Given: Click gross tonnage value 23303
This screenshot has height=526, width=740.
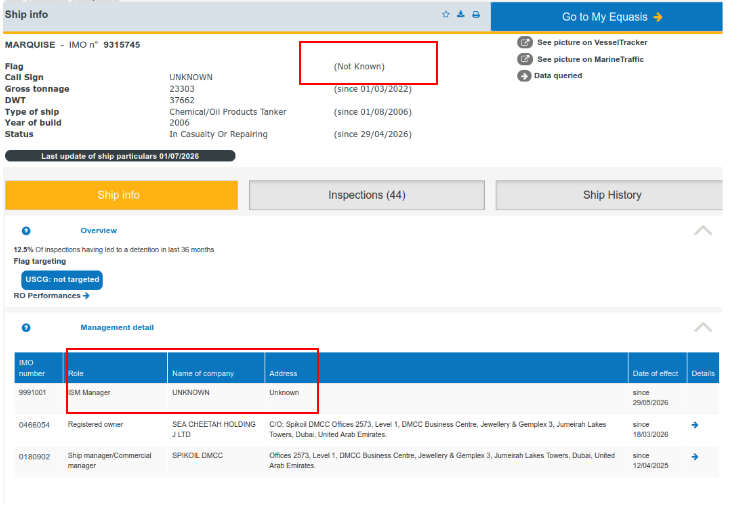Looking at the screenshot, I should click(182, 89).
